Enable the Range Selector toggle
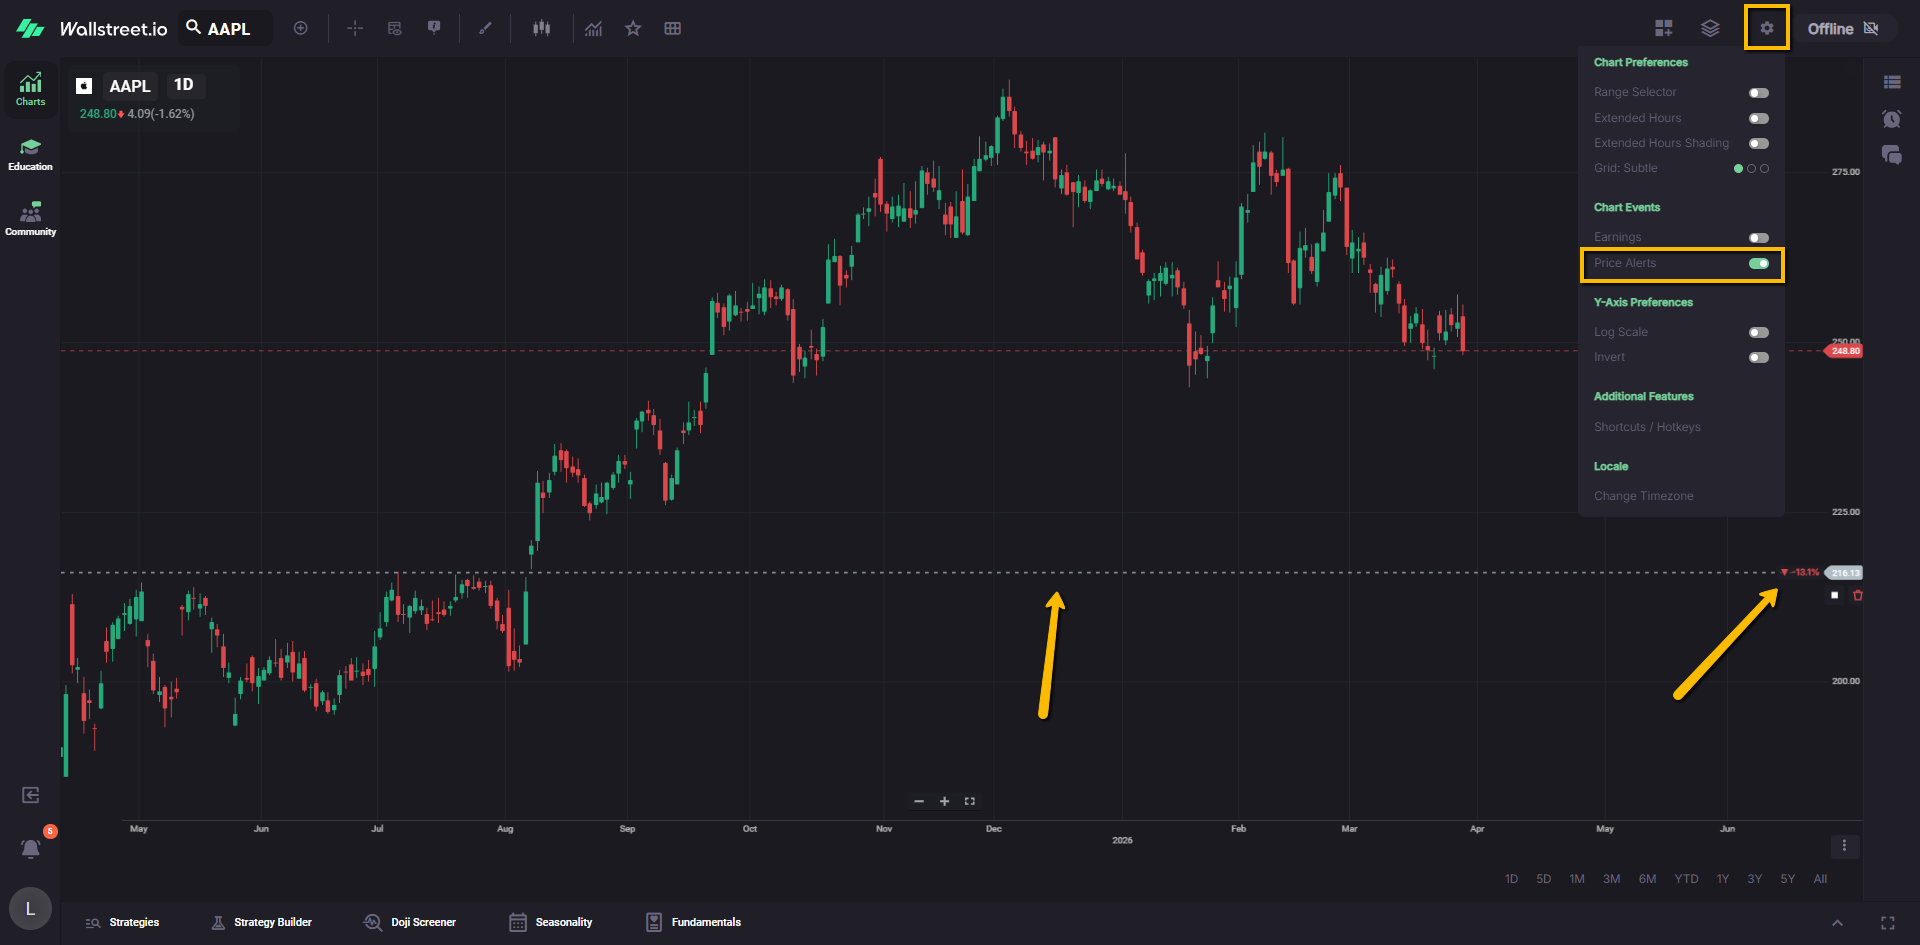This screenshot has height=945, width=1920. [1758, 93]
